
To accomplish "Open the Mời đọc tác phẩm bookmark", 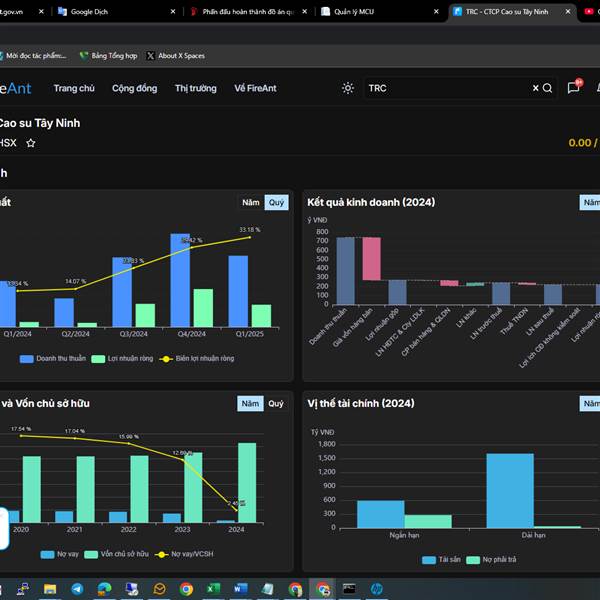I will pyautogui.click(x=33, y=56).
